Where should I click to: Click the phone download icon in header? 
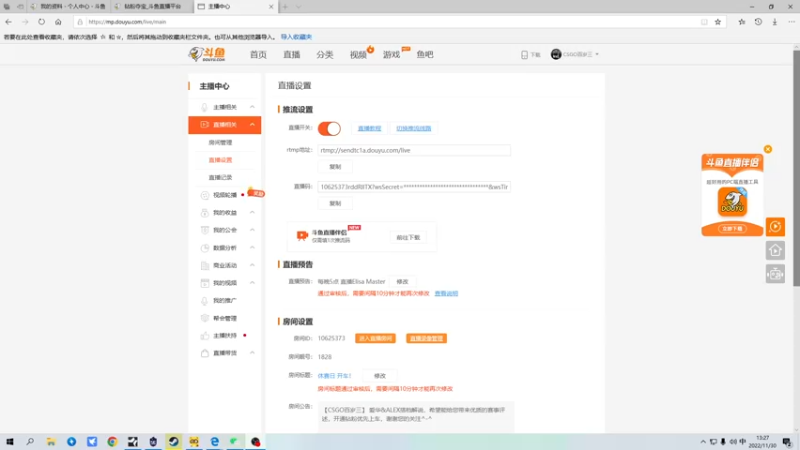coord(524,55)
